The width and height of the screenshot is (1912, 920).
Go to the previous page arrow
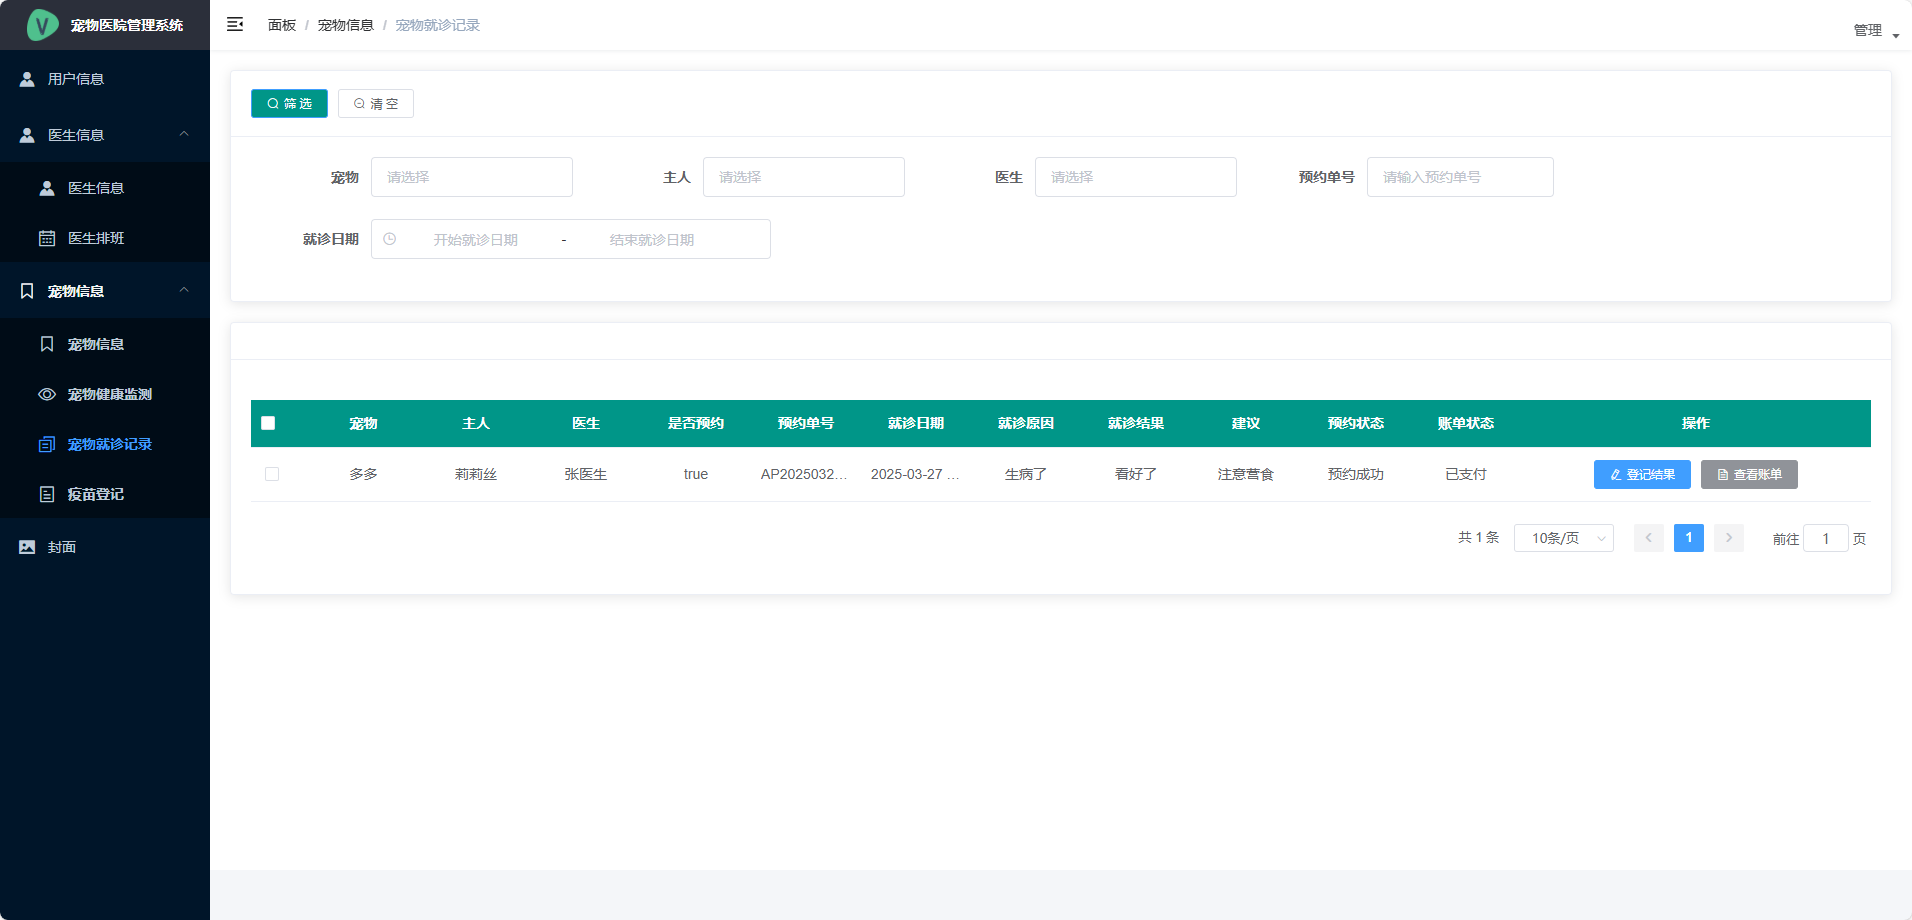click(x=1649, y=538)
